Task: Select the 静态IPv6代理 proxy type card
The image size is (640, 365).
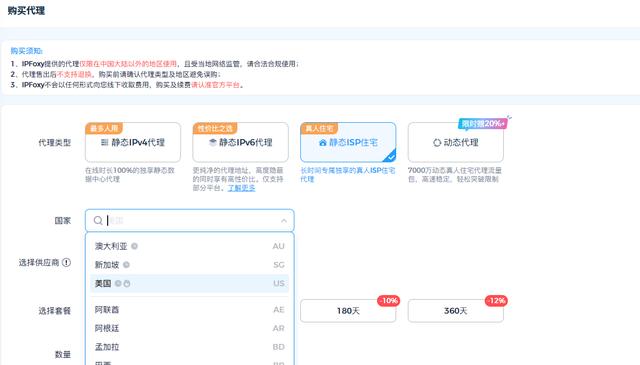Action: point(240,142)
